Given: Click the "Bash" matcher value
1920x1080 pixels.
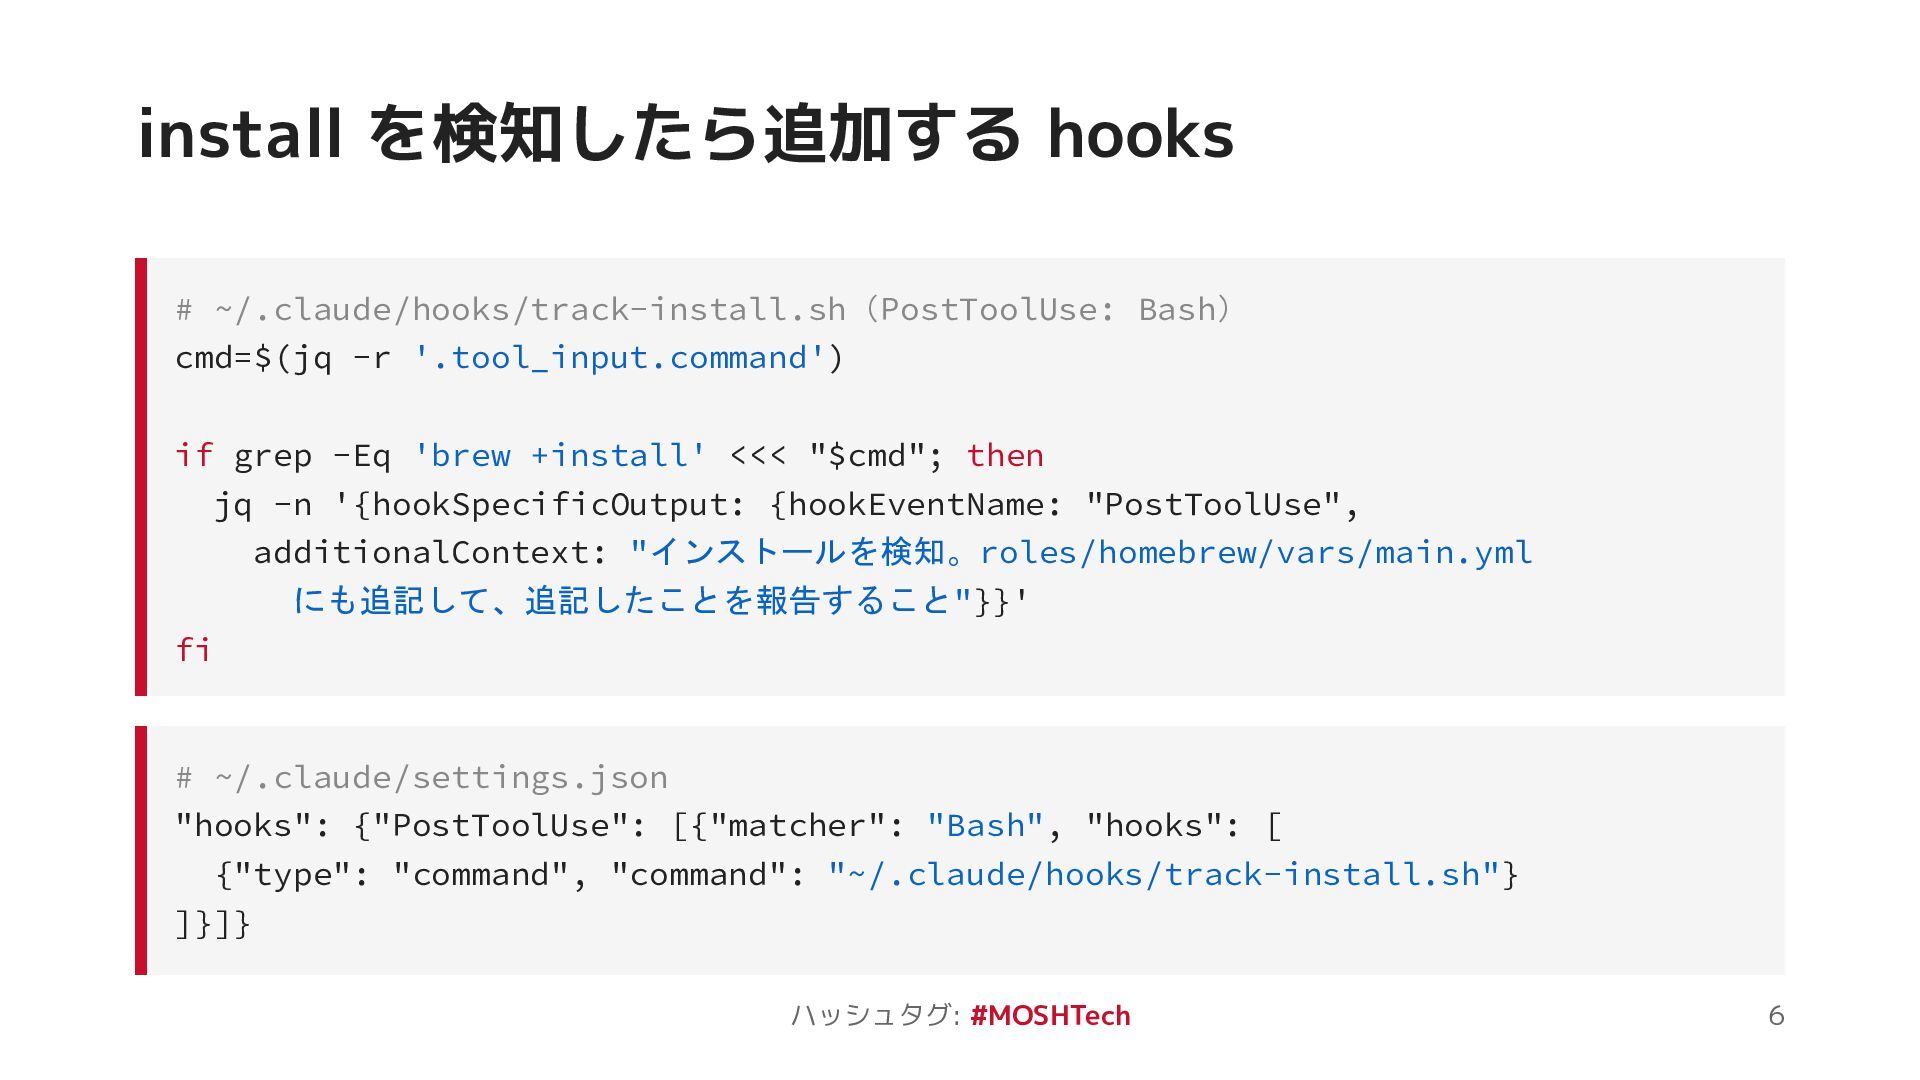Looking at the screenshot, I should (x=986, y=825).
